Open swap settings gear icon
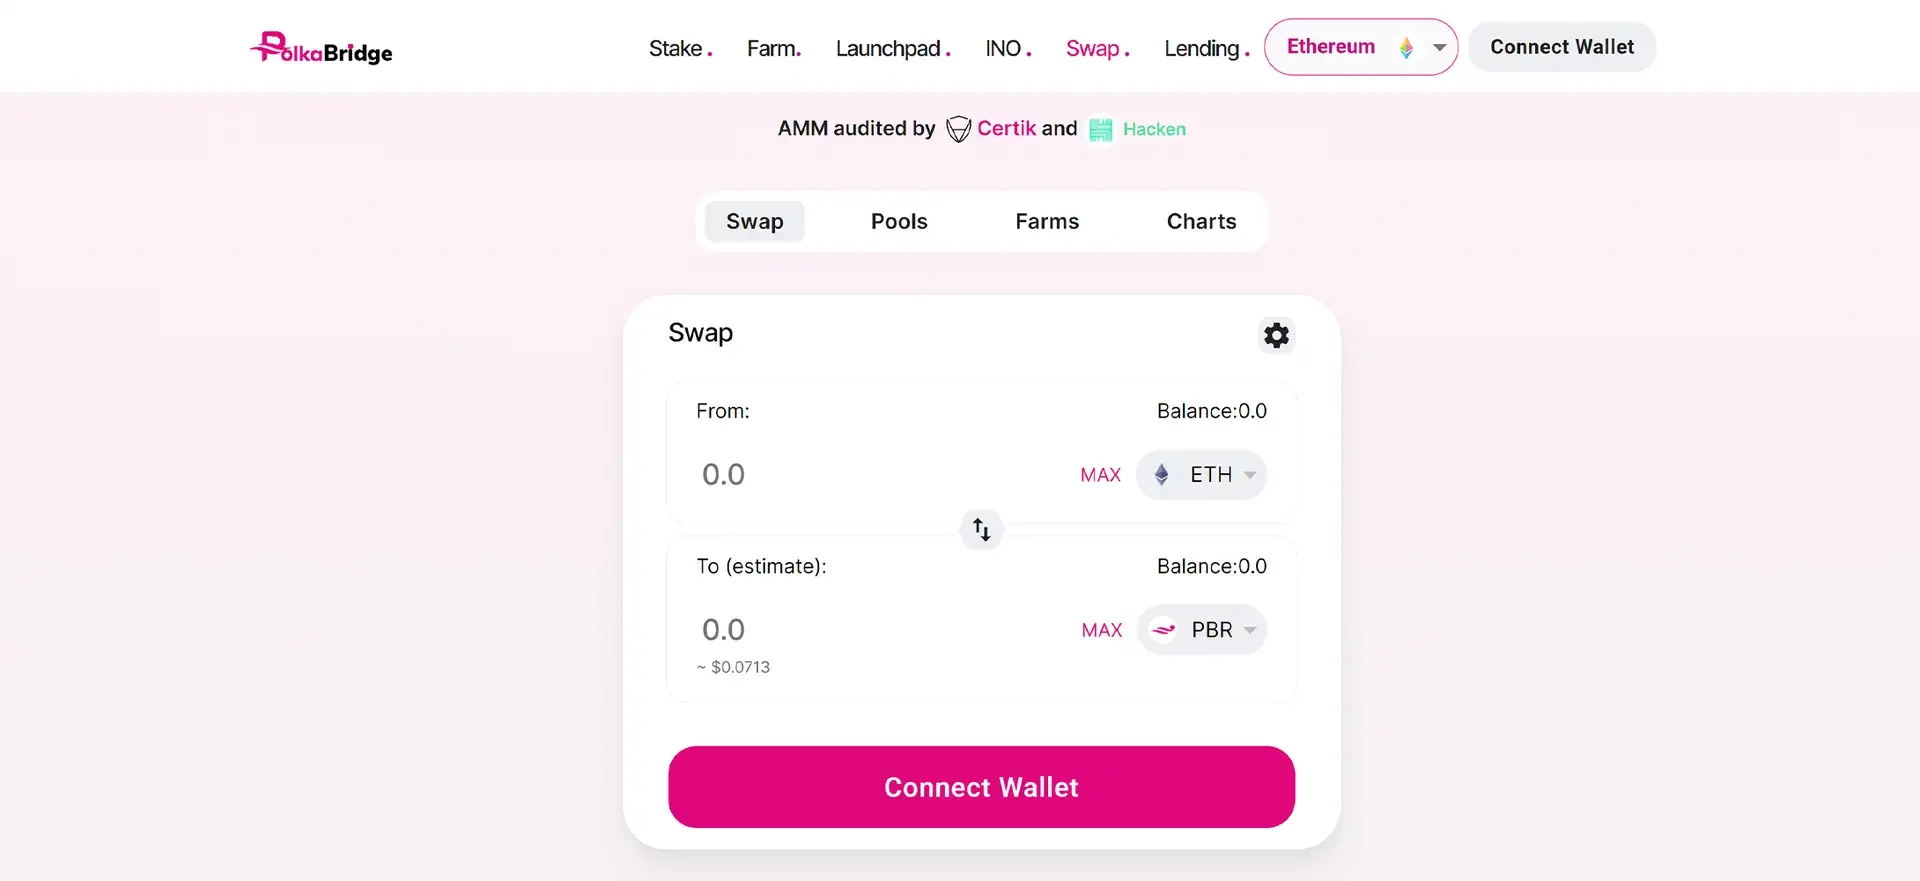 [x=1276, y=335]
